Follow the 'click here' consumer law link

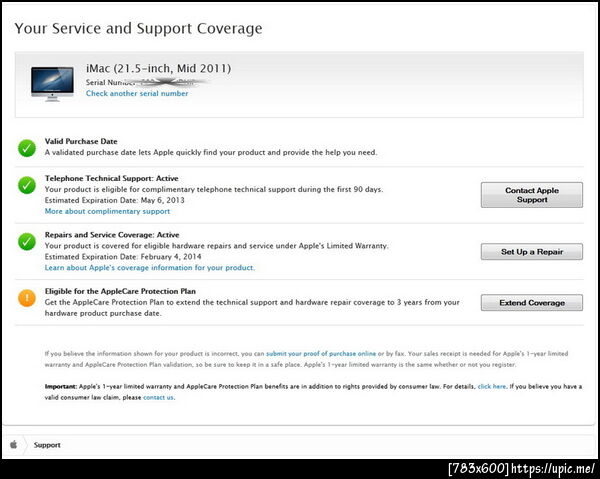pos(492,386)
